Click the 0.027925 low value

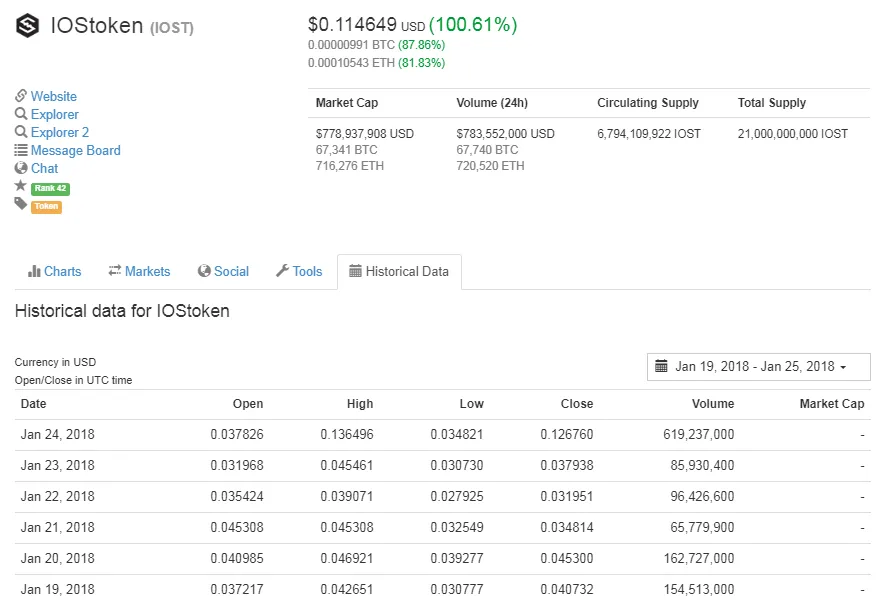(457, 497)
